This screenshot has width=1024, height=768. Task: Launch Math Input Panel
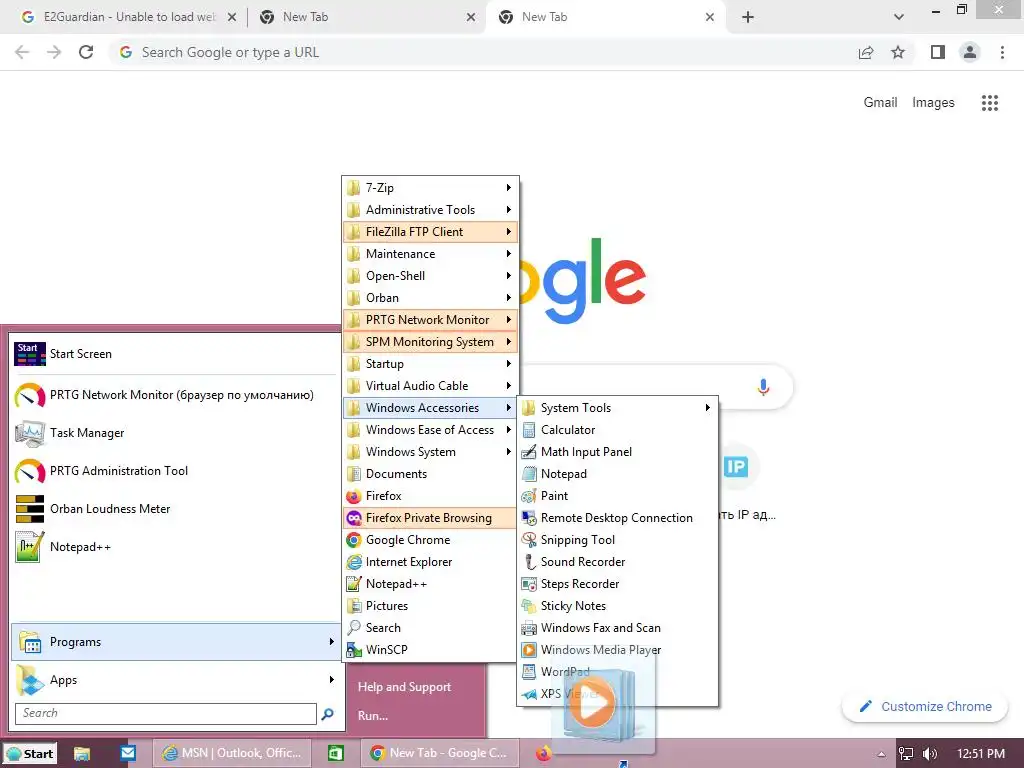pyautogui.click(x=617, y=452)
